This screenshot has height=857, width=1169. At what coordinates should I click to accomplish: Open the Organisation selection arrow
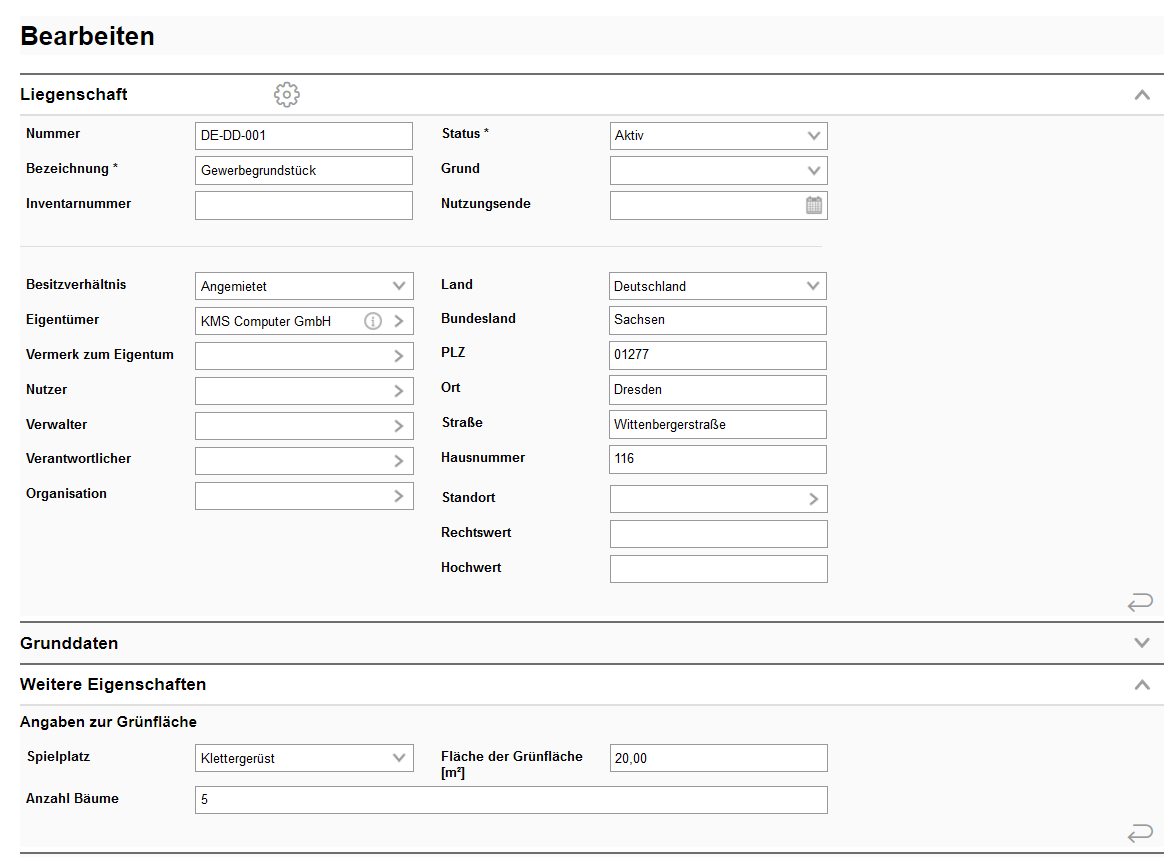coord(399,495)
